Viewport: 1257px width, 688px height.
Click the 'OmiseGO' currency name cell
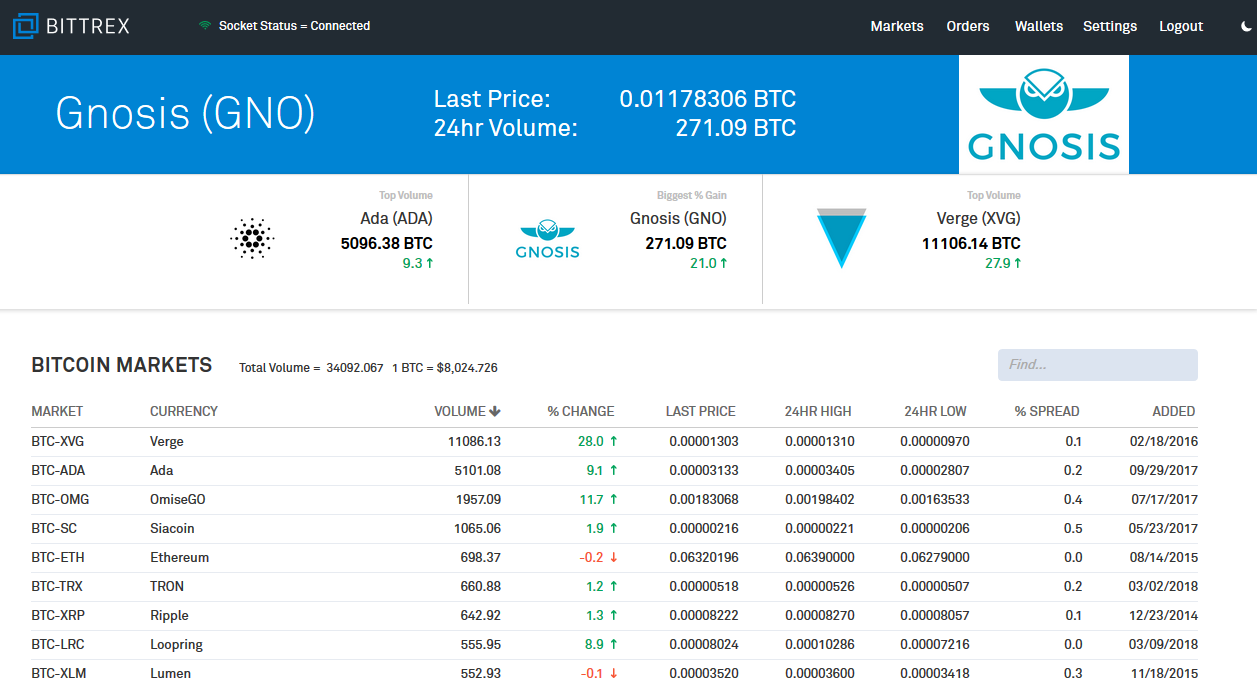coord(178,499)
